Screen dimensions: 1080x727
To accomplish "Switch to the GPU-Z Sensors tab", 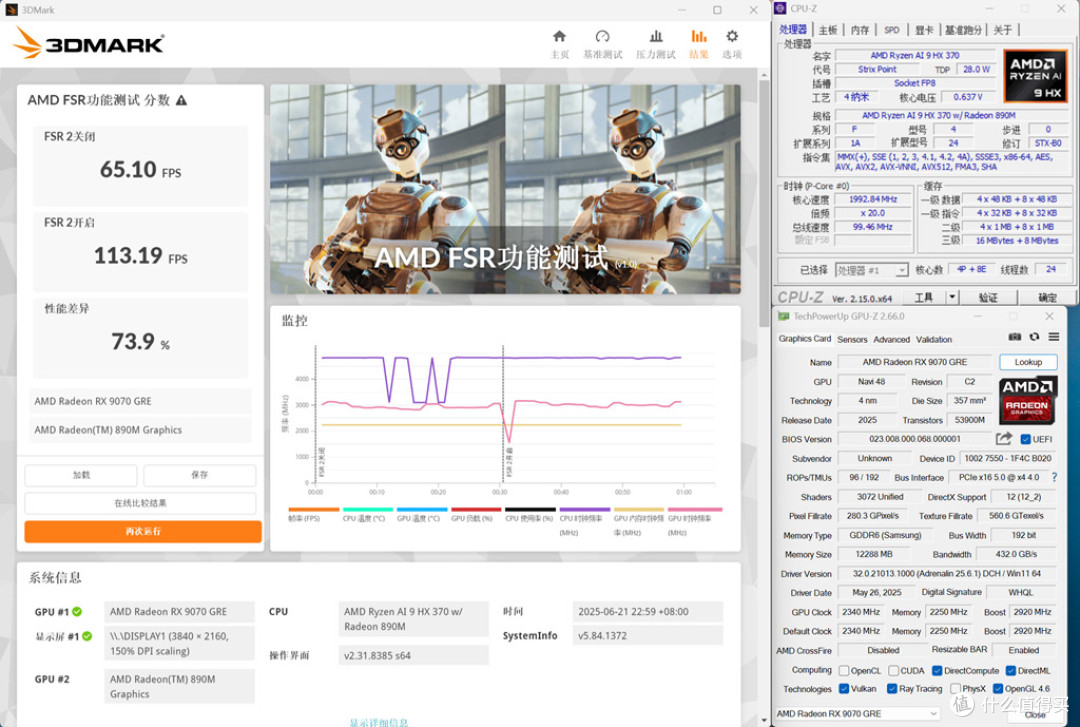I will pos(852,340).
